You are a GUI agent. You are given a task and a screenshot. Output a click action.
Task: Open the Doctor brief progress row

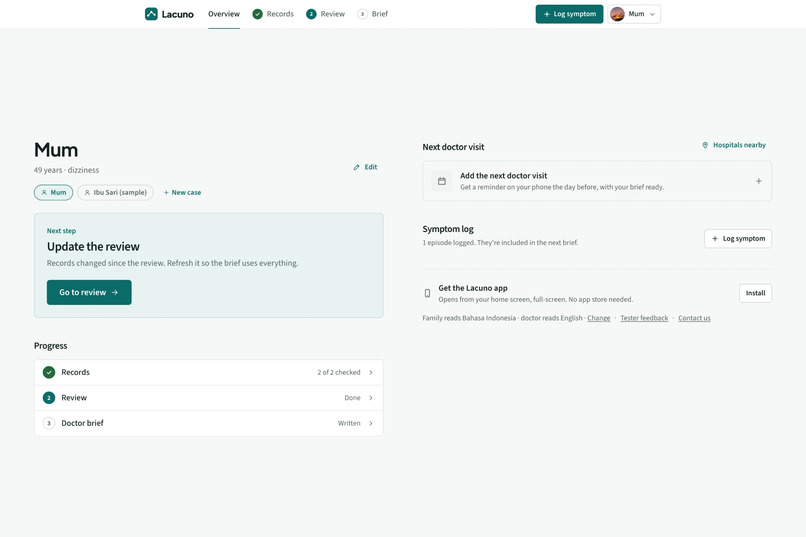209,423
